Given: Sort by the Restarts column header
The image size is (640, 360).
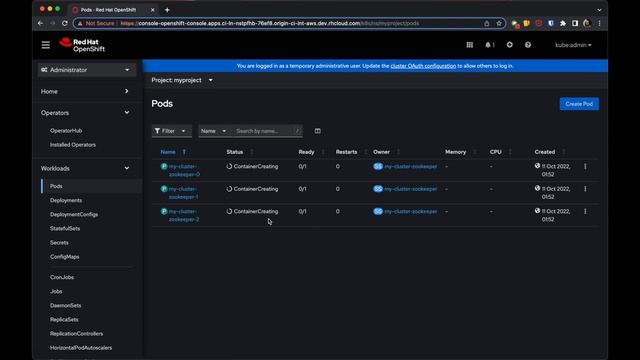Looking at the screenshot, I should pos(346,152).
